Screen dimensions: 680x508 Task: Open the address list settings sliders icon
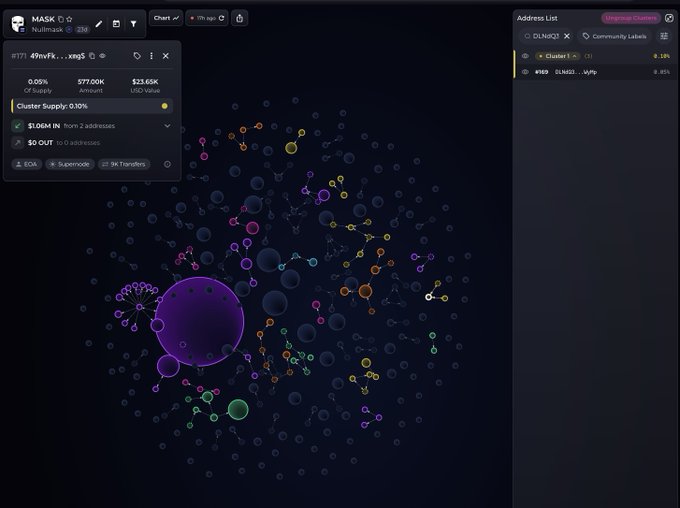664,36
